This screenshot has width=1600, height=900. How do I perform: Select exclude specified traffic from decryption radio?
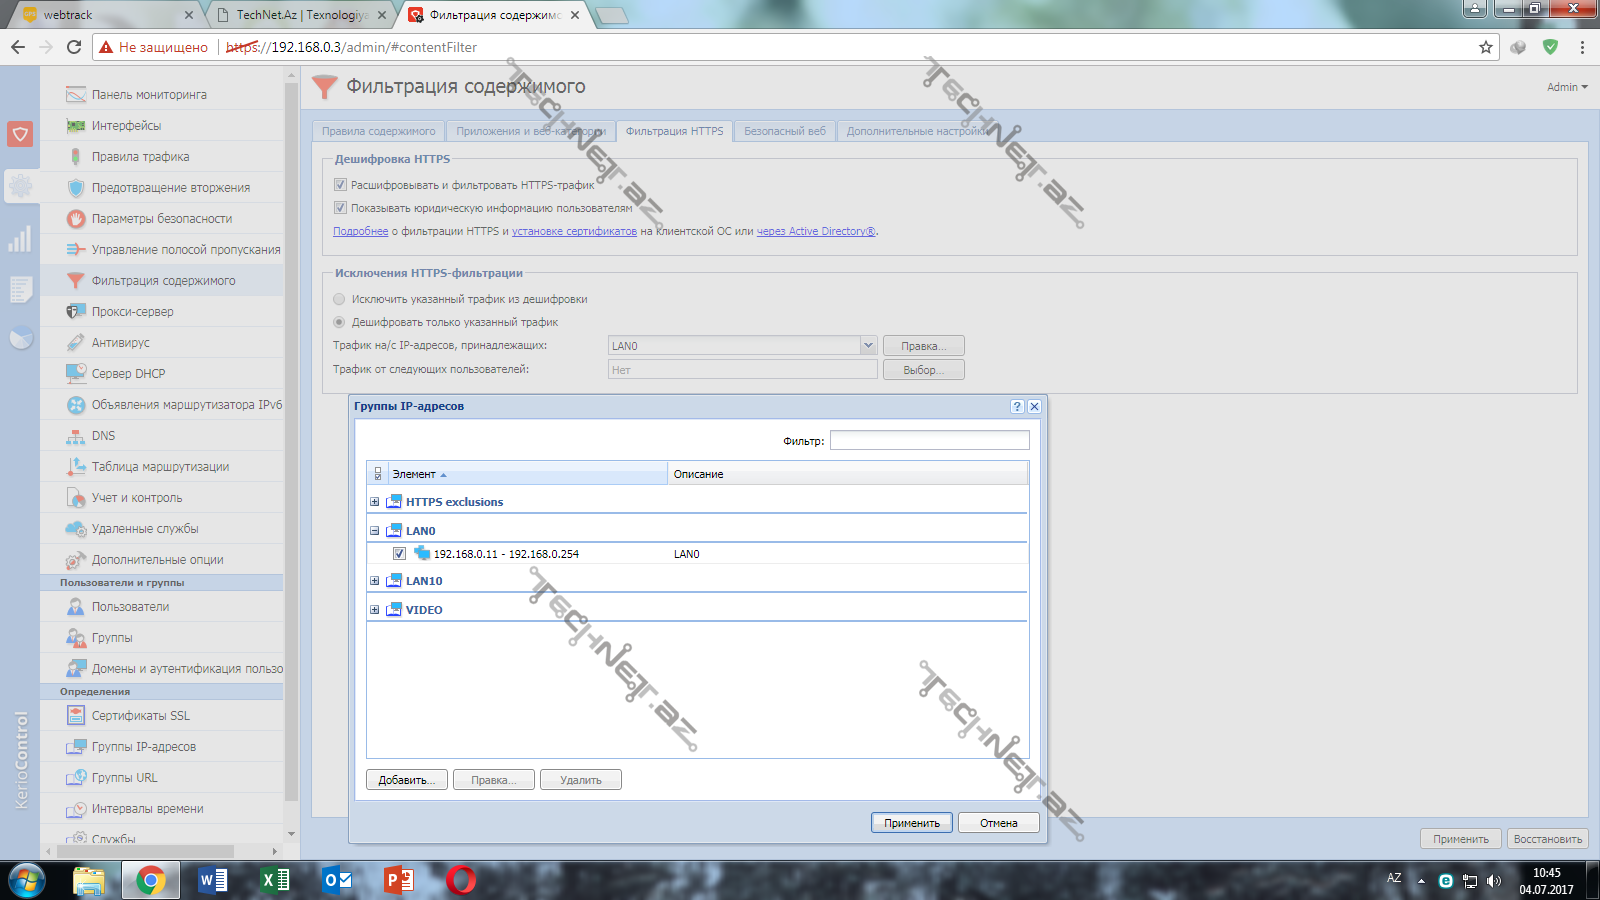[x=339, y=299]
